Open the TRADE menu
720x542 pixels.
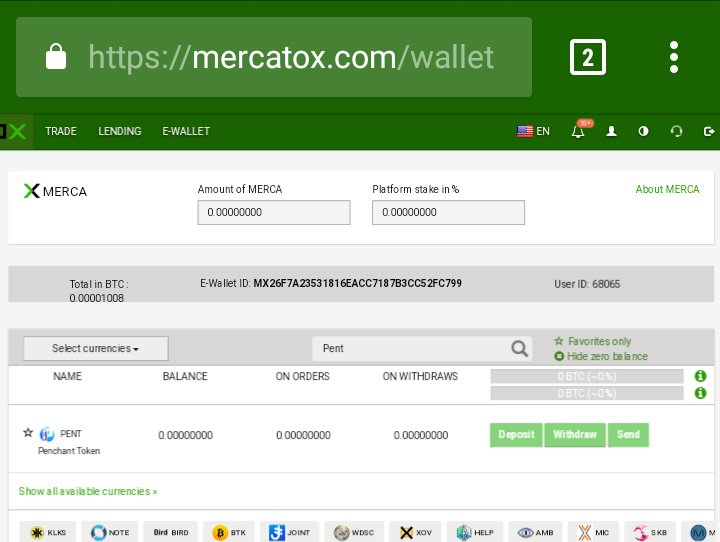pos(61,131)
